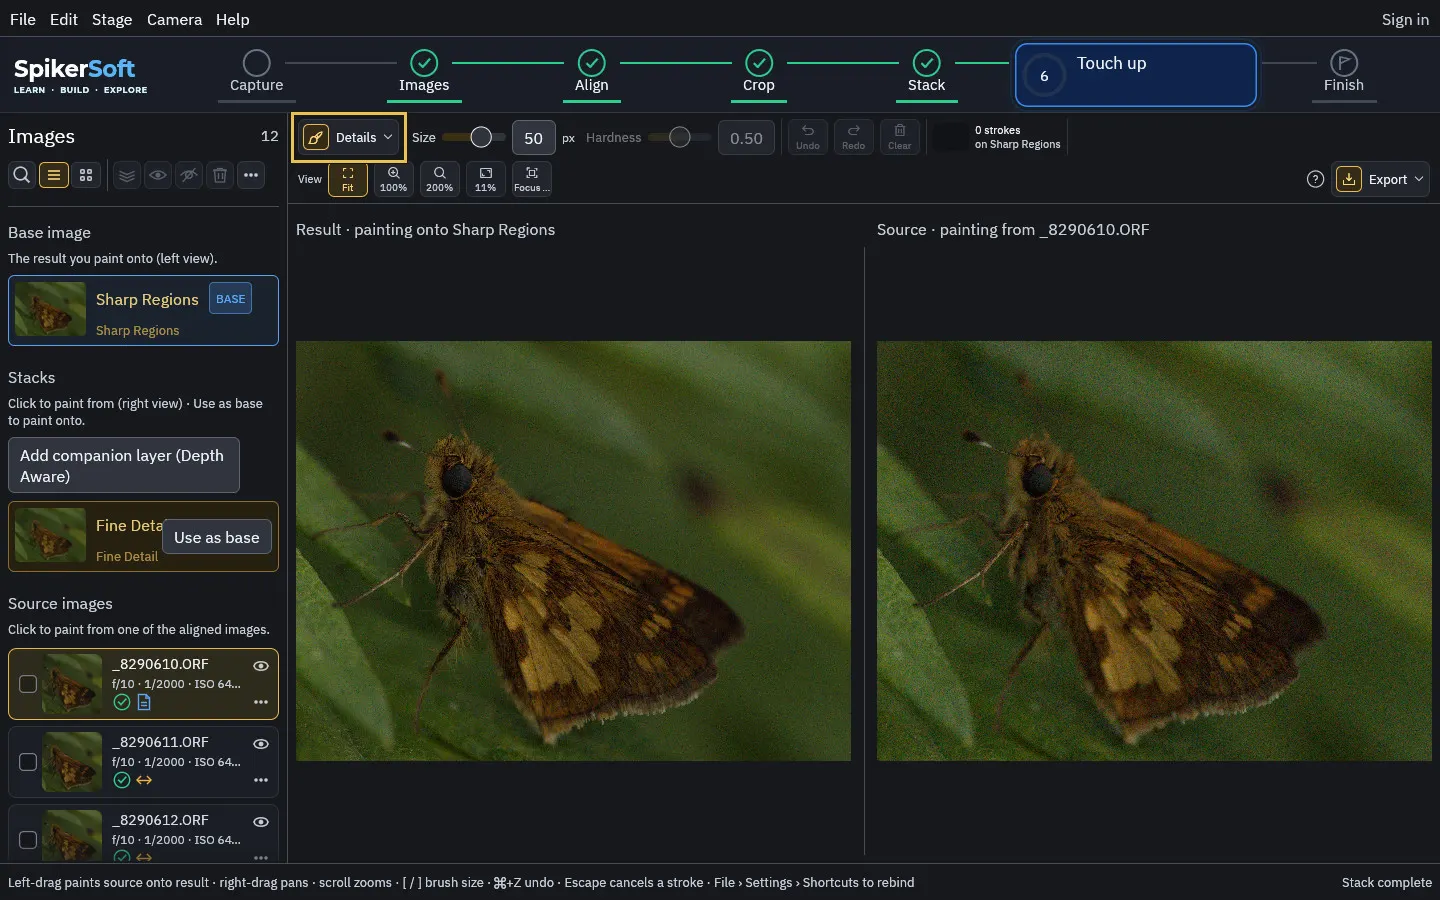The height and width of the screenshot is (900, 1440).
Task: Click the Sign in link
Action: pyautogui.click(x=1405, y=19)
